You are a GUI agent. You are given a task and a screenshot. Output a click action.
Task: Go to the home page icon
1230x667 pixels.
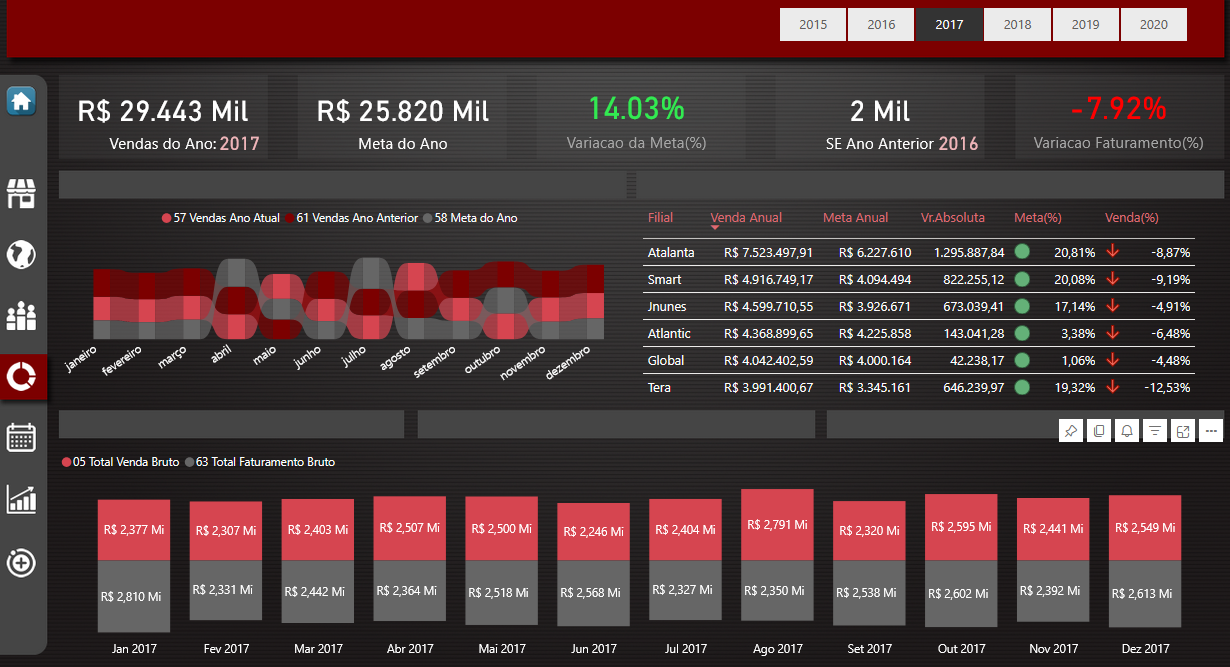(21, 101)
